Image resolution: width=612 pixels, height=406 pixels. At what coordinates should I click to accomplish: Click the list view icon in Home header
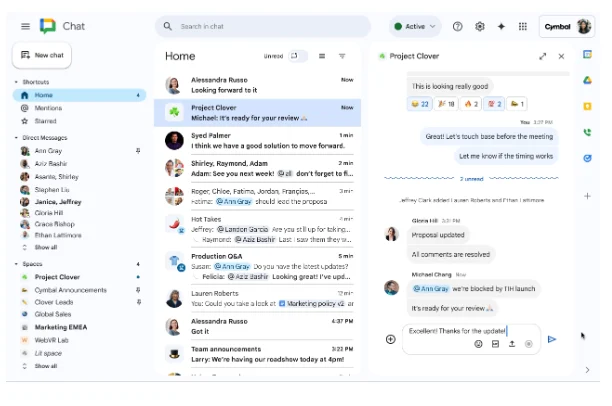[x=322, y=56]
